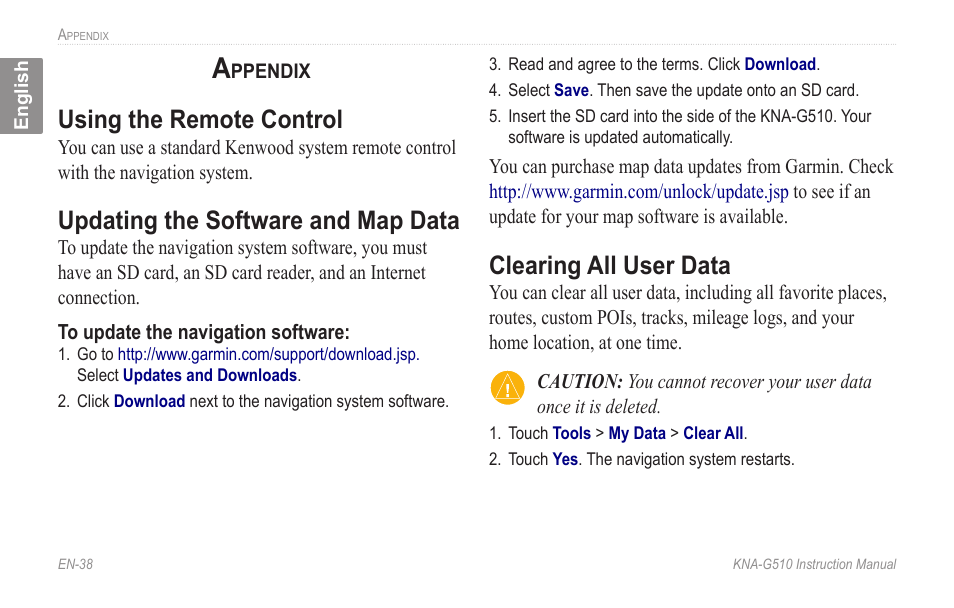Click 'You can clear all user data' paragraph
954x608 pixels.
pos(688,318)
